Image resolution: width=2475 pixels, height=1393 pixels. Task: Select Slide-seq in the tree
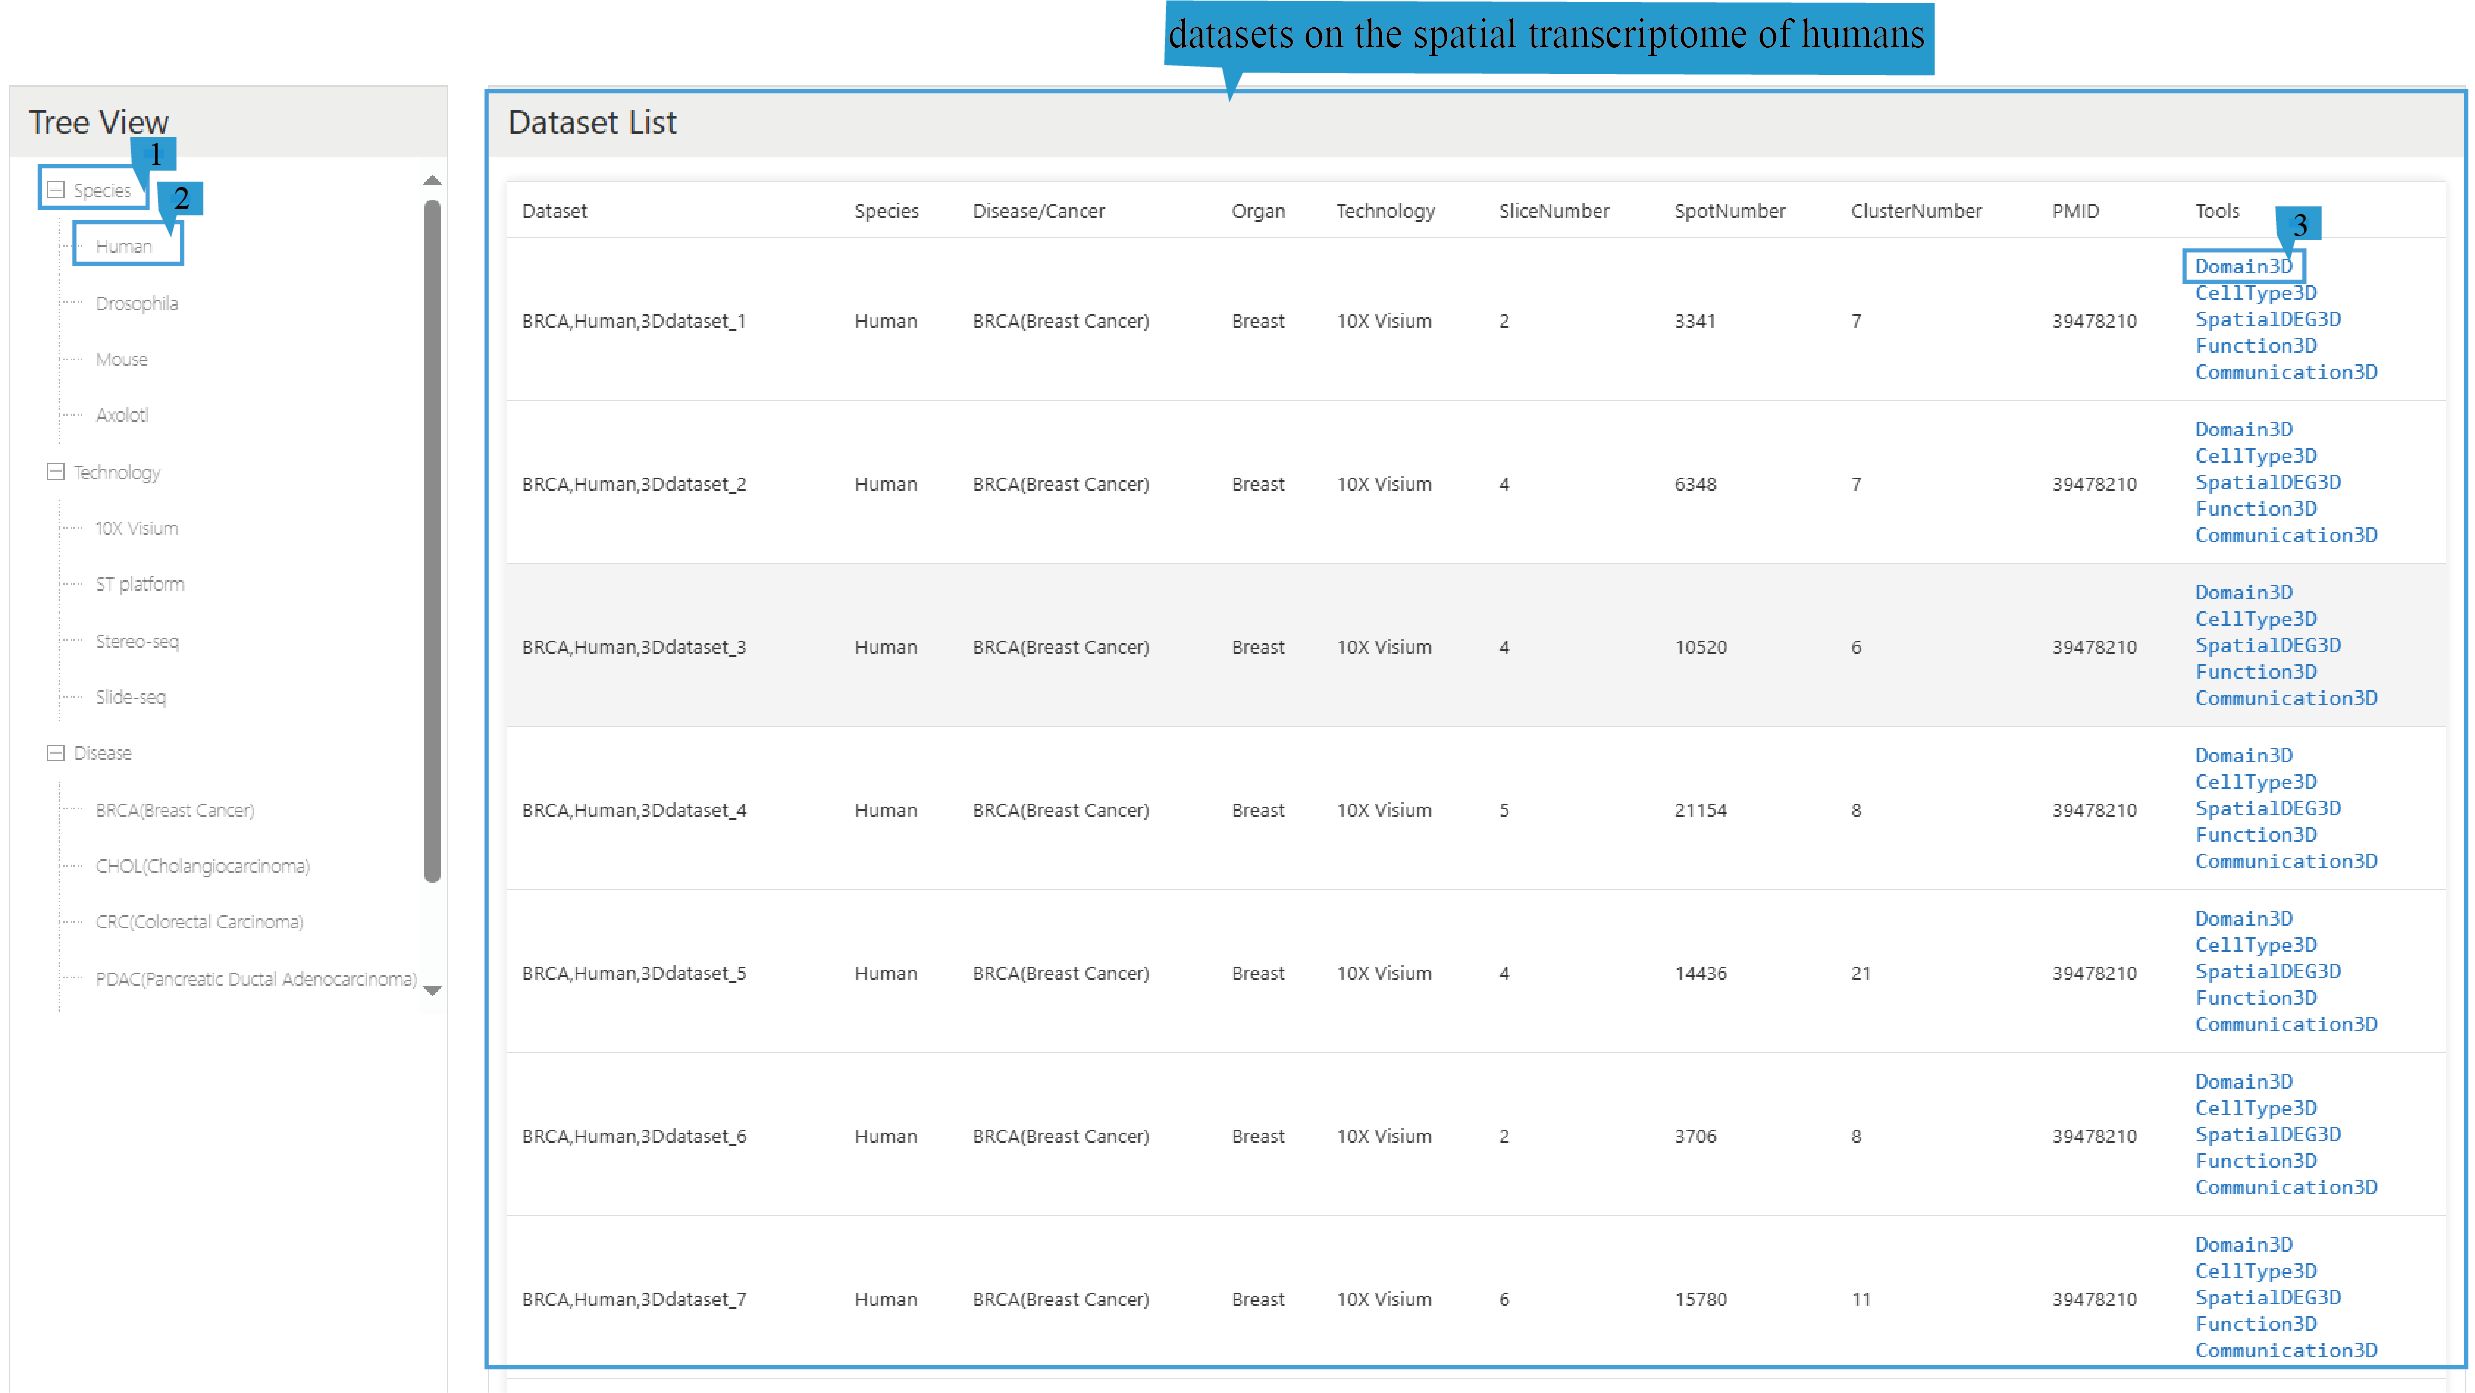coord(131,697)
